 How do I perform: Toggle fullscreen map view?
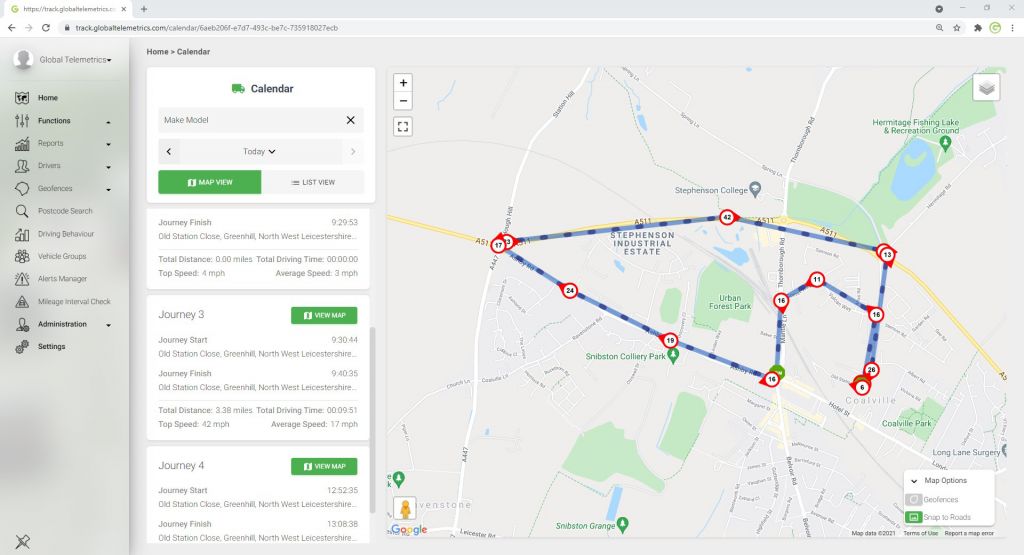(x=403, y=126)
